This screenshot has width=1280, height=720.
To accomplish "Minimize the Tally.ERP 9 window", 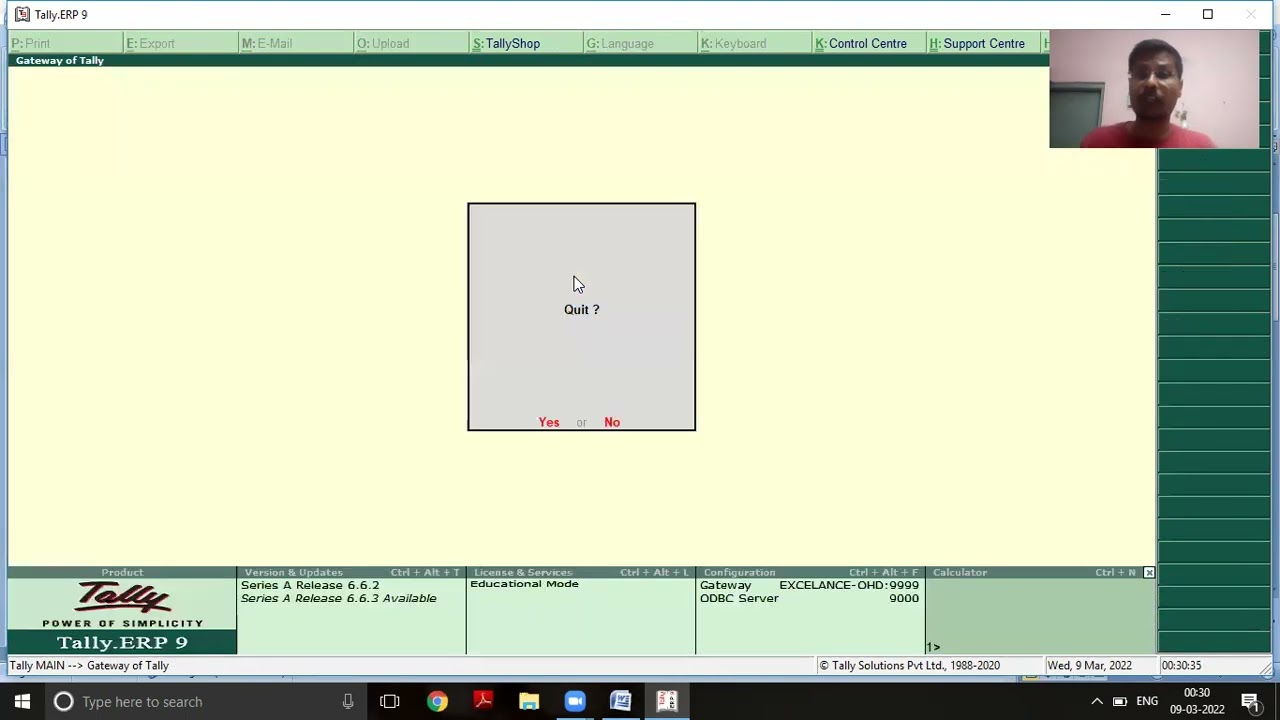I will pyautogui.click(x=1165, y=14).
